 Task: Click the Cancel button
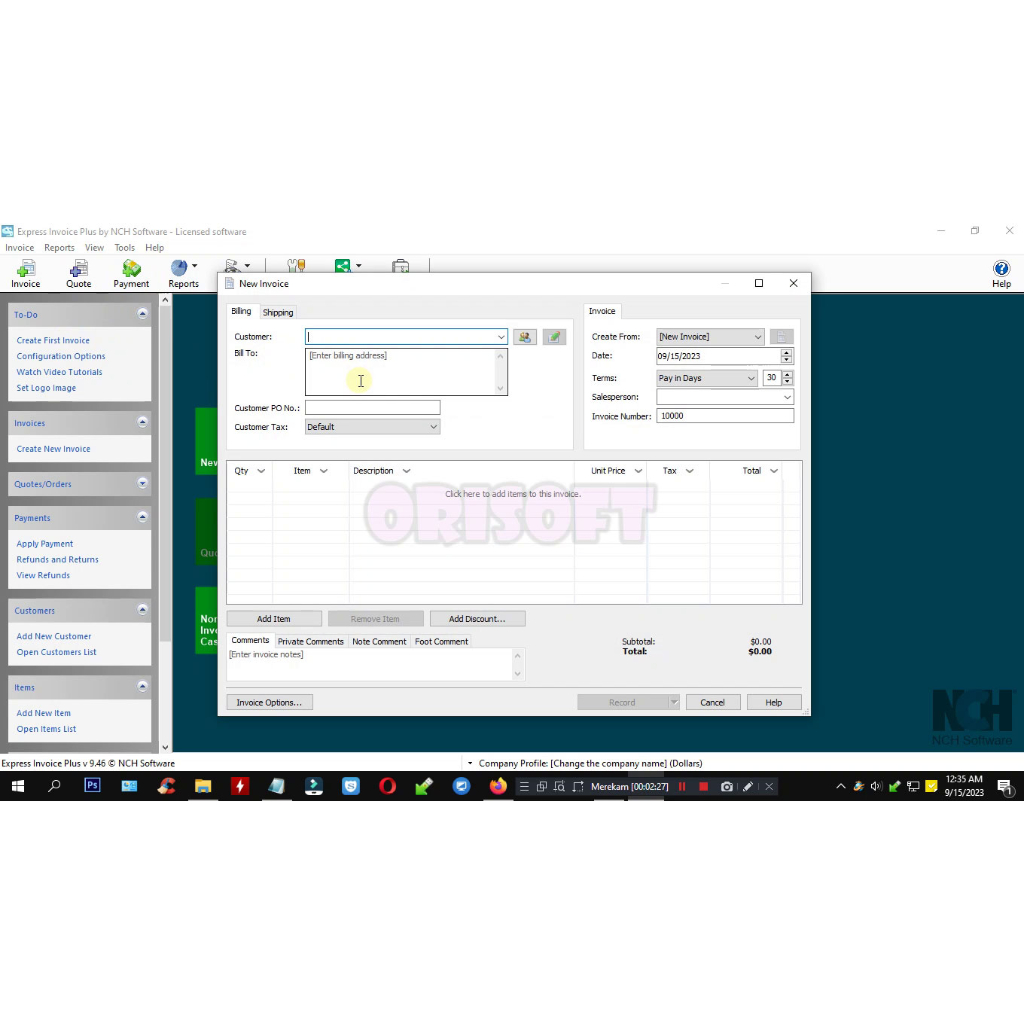point(712,703)
